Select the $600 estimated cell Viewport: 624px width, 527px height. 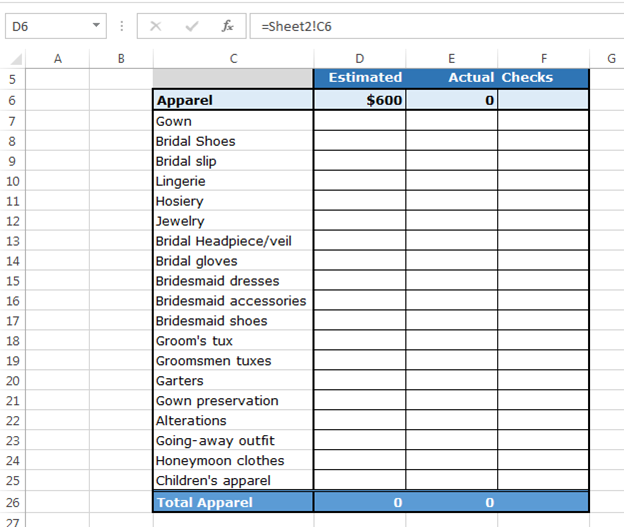[x=360, y=100]
